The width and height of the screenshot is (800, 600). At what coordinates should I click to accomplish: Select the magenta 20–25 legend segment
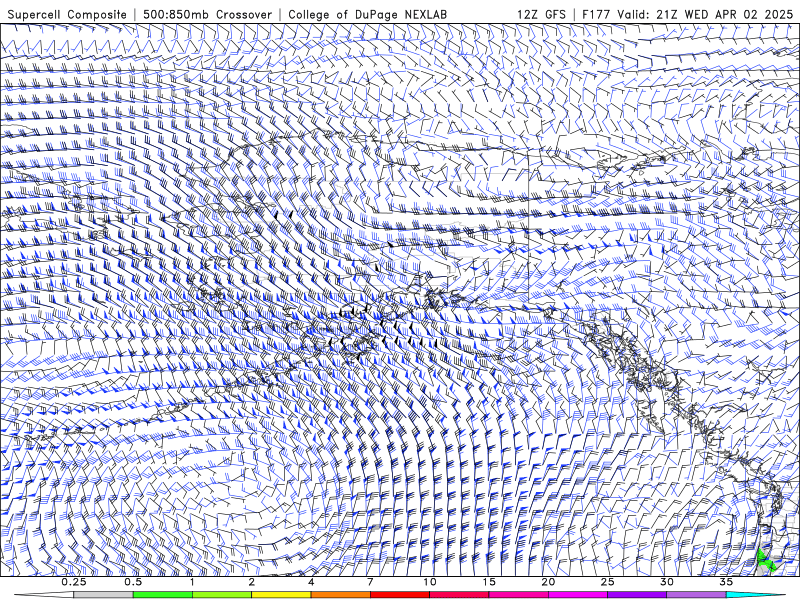pyautogui.click(x=578, y=595)
